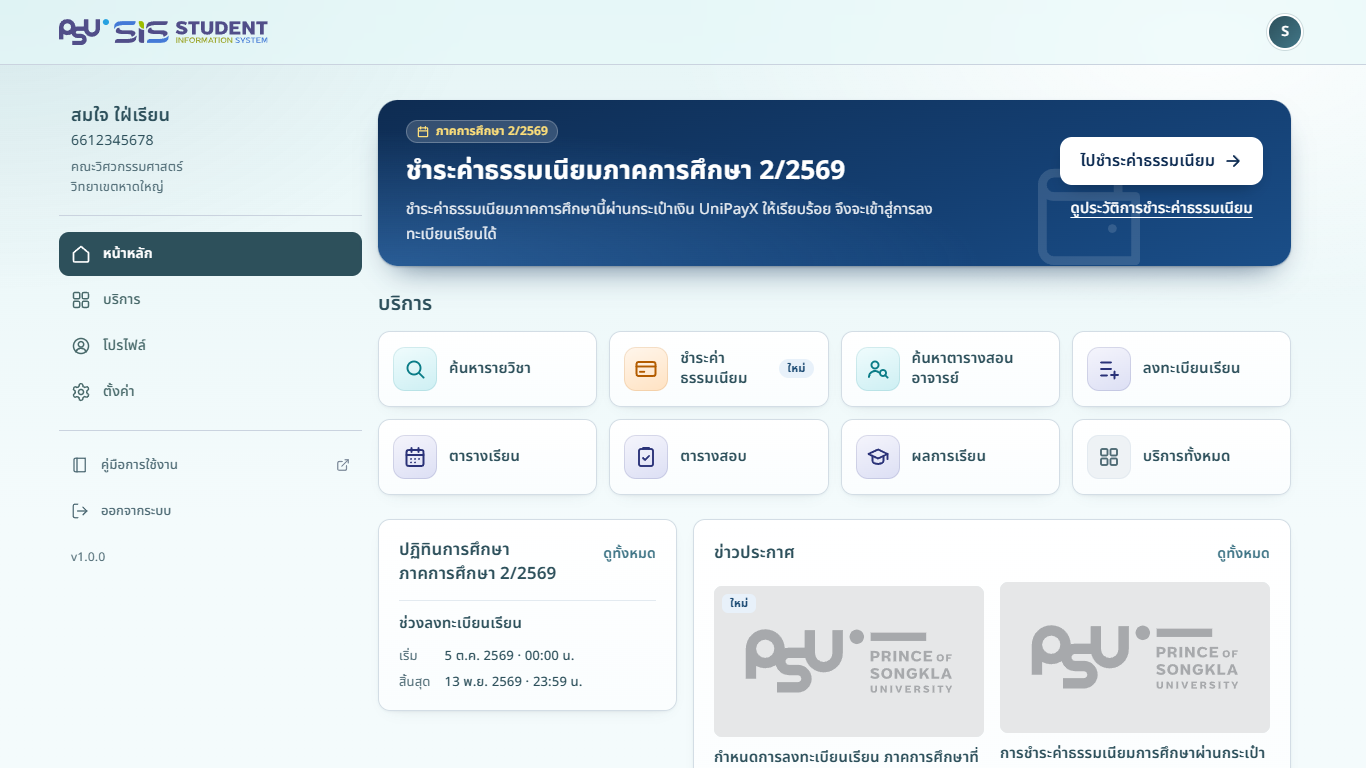This screenshot has height=768, width=1366.
Task: Click the end date 13 พ.ย. 2569 · 23:59 น.
Action: (x=513, y=682)
